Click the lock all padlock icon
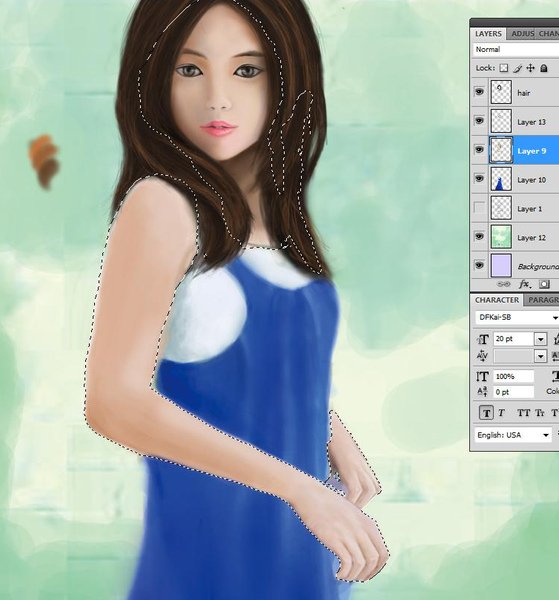Viewport: 559px width, 600px height. coord(544,68)
